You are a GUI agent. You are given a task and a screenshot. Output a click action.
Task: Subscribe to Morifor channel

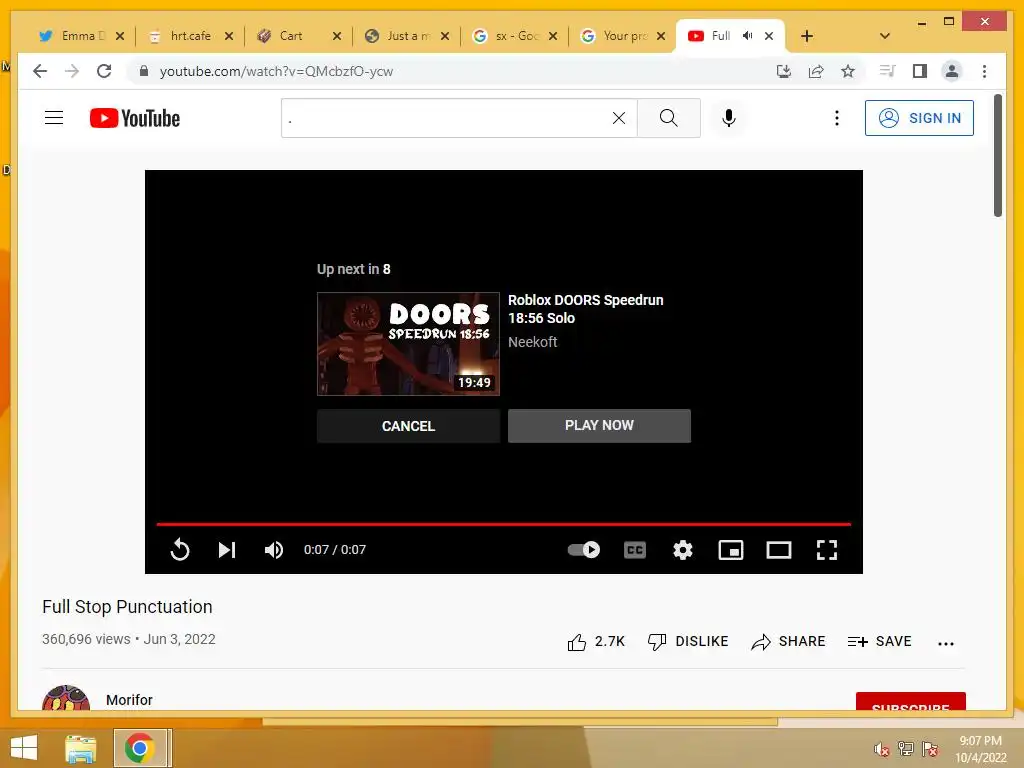pos(910,701)
